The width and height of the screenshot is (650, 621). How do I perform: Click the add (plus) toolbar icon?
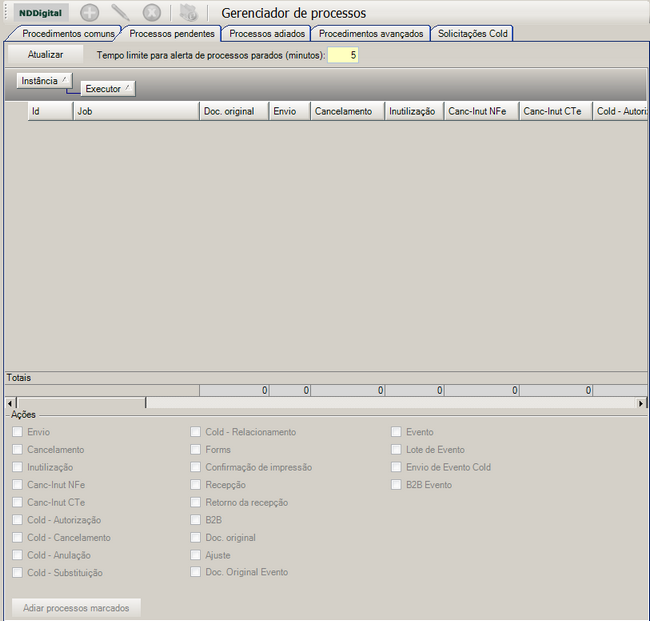(90, 13)
